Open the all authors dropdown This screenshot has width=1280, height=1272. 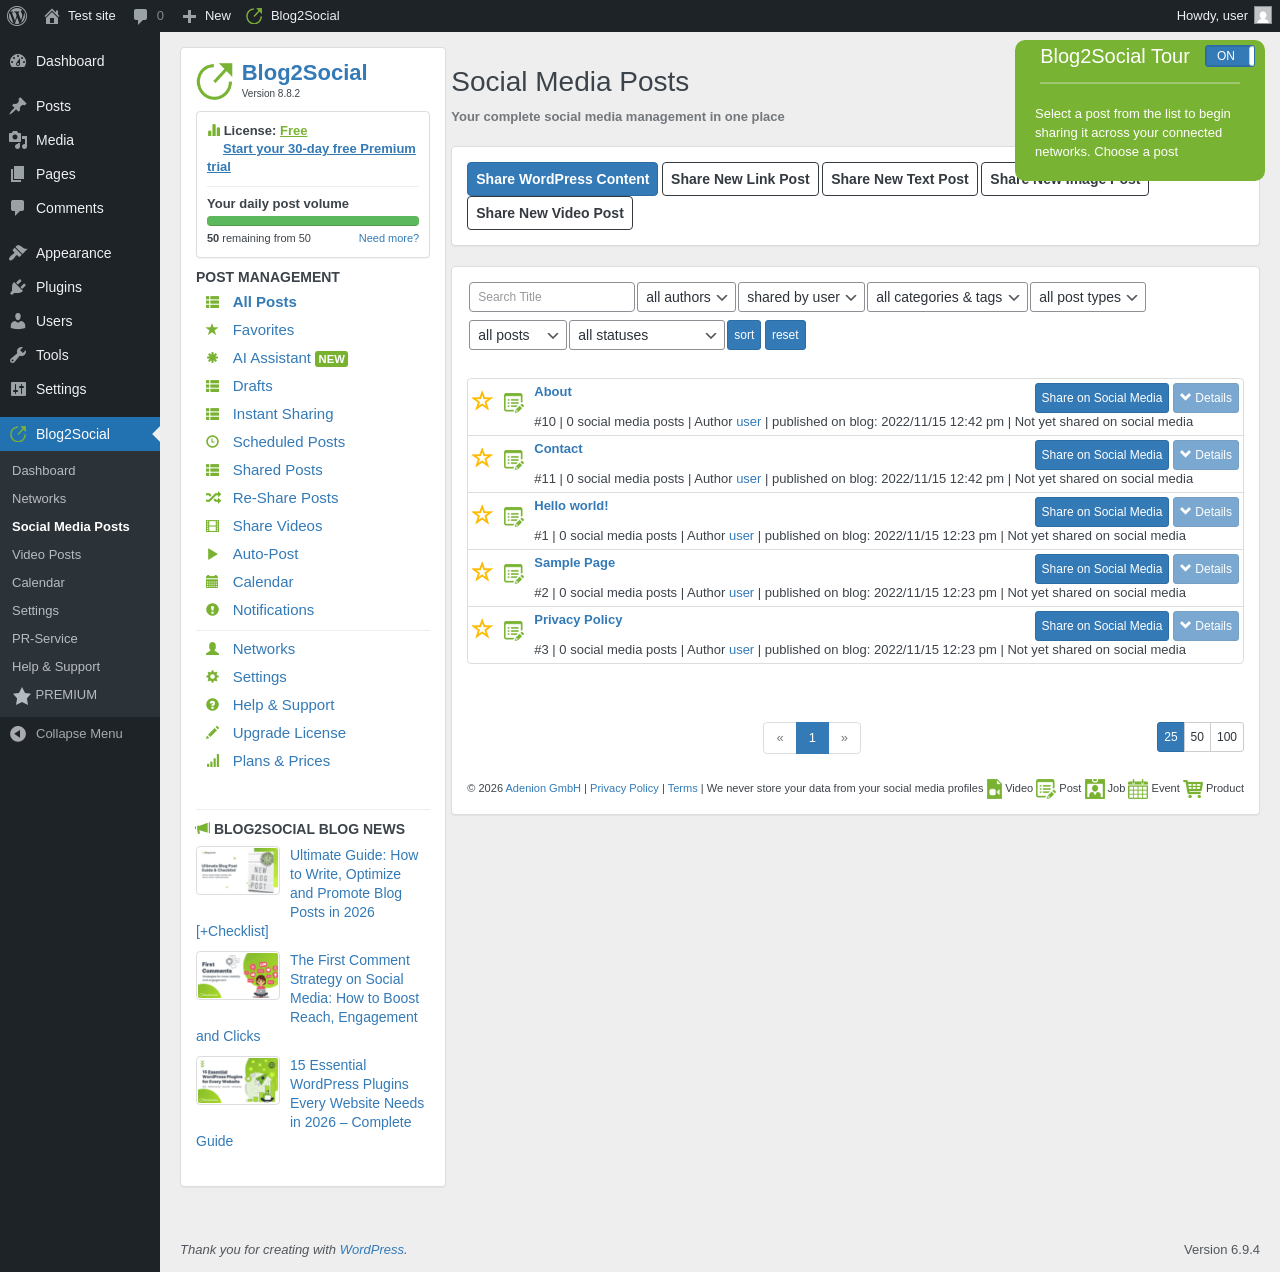[686, 297]
